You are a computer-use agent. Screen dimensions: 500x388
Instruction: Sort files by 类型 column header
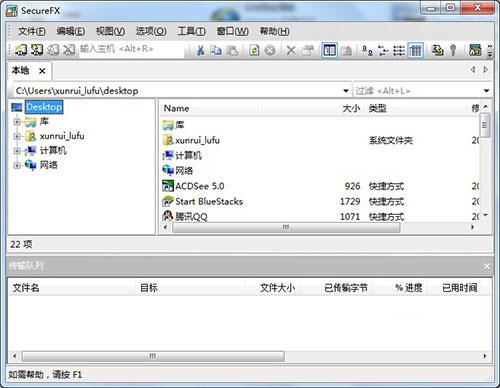pos(416,108)
